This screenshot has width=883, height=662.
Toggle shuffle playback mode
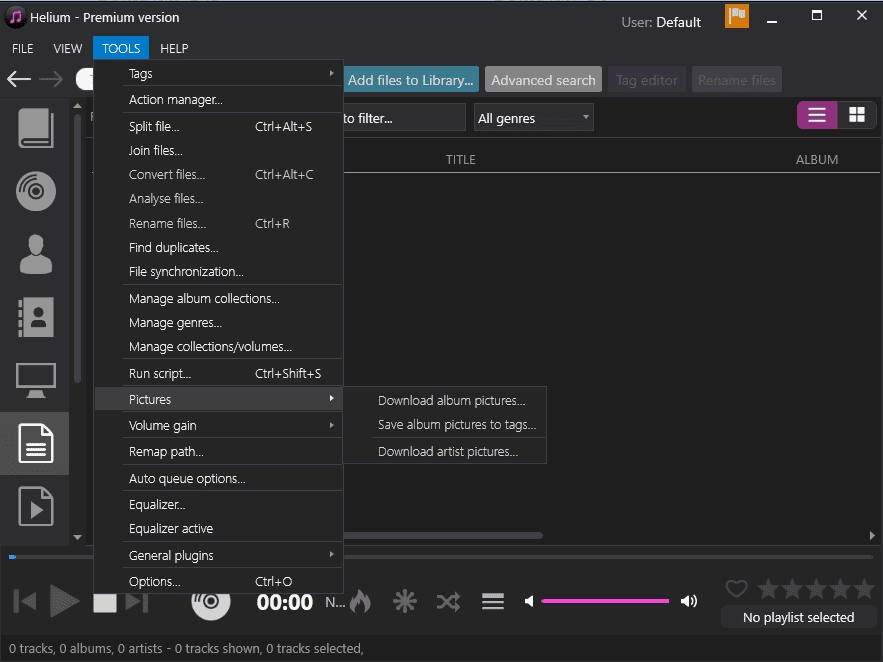pyautogui.click(x=448, y=602)
